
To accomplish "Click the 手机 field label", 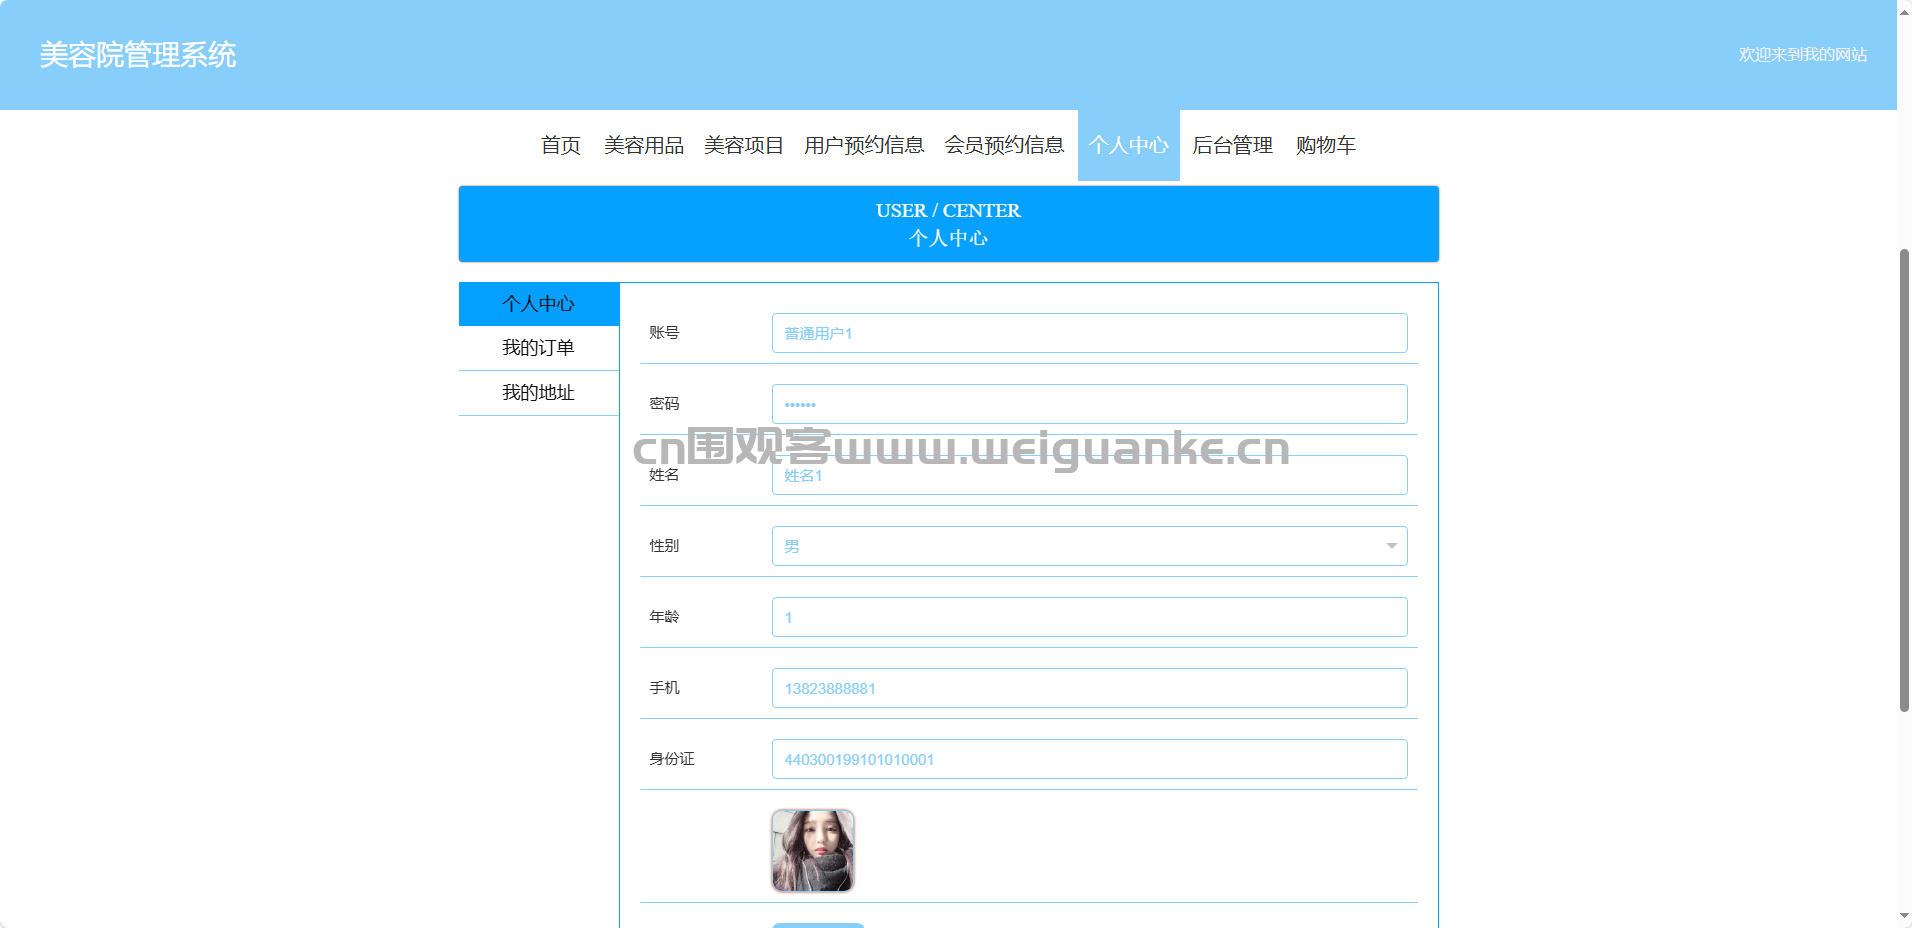I will (664, 688).
